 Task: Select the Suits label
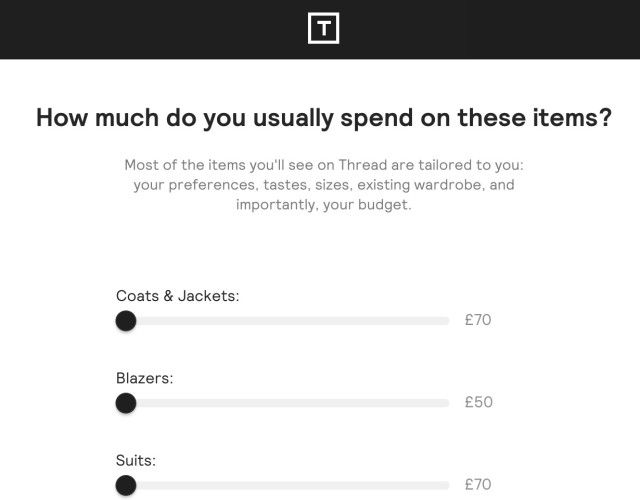click(x=136, y=460)
